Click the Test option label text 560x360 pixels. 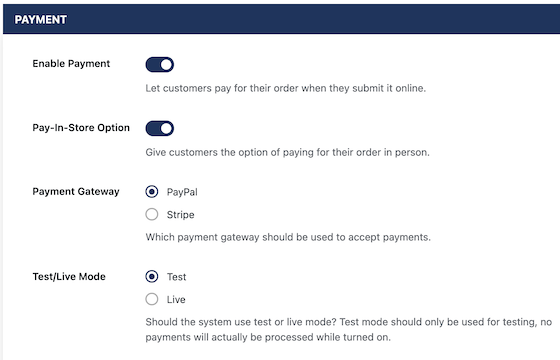point(176,277)
